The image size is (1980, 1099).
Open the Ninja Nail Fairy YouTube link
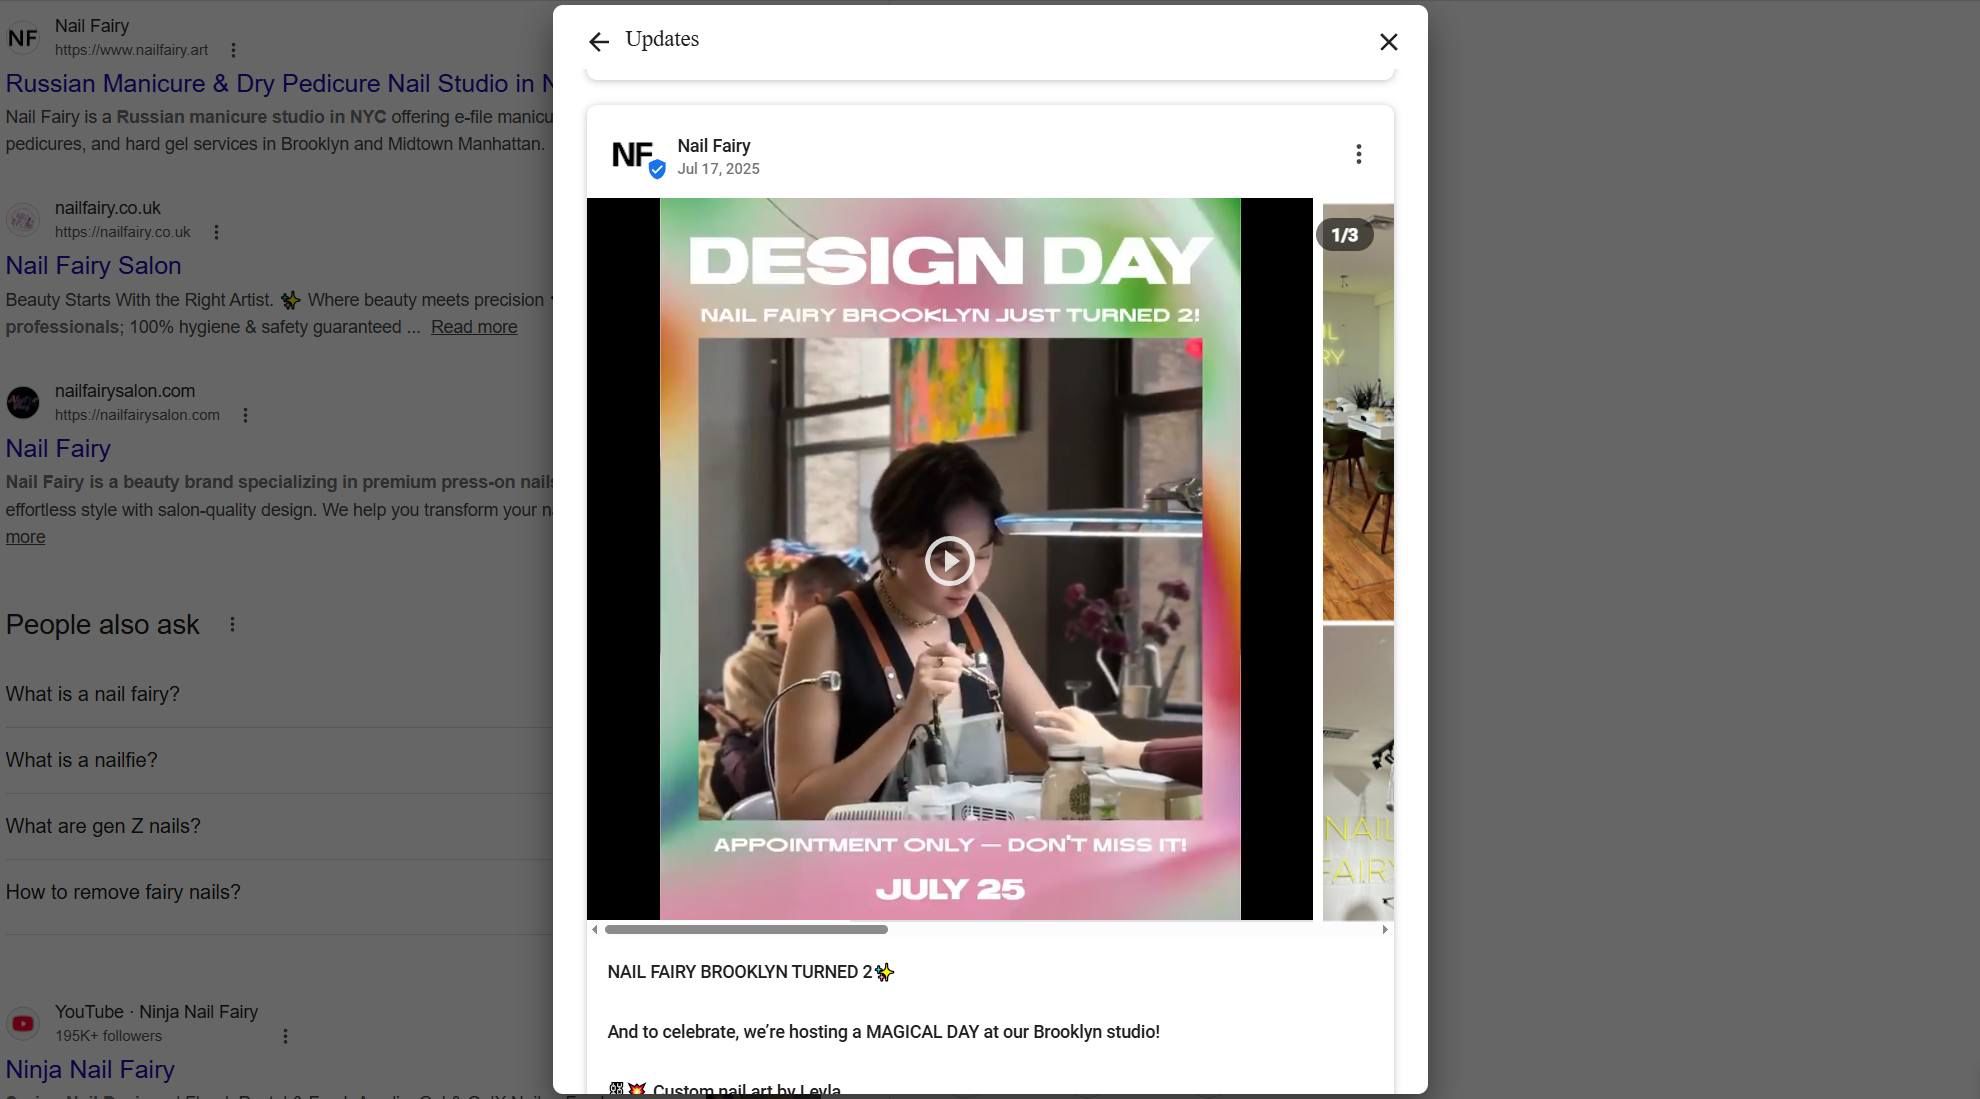pyautogui.click(x=90, y=1069)
